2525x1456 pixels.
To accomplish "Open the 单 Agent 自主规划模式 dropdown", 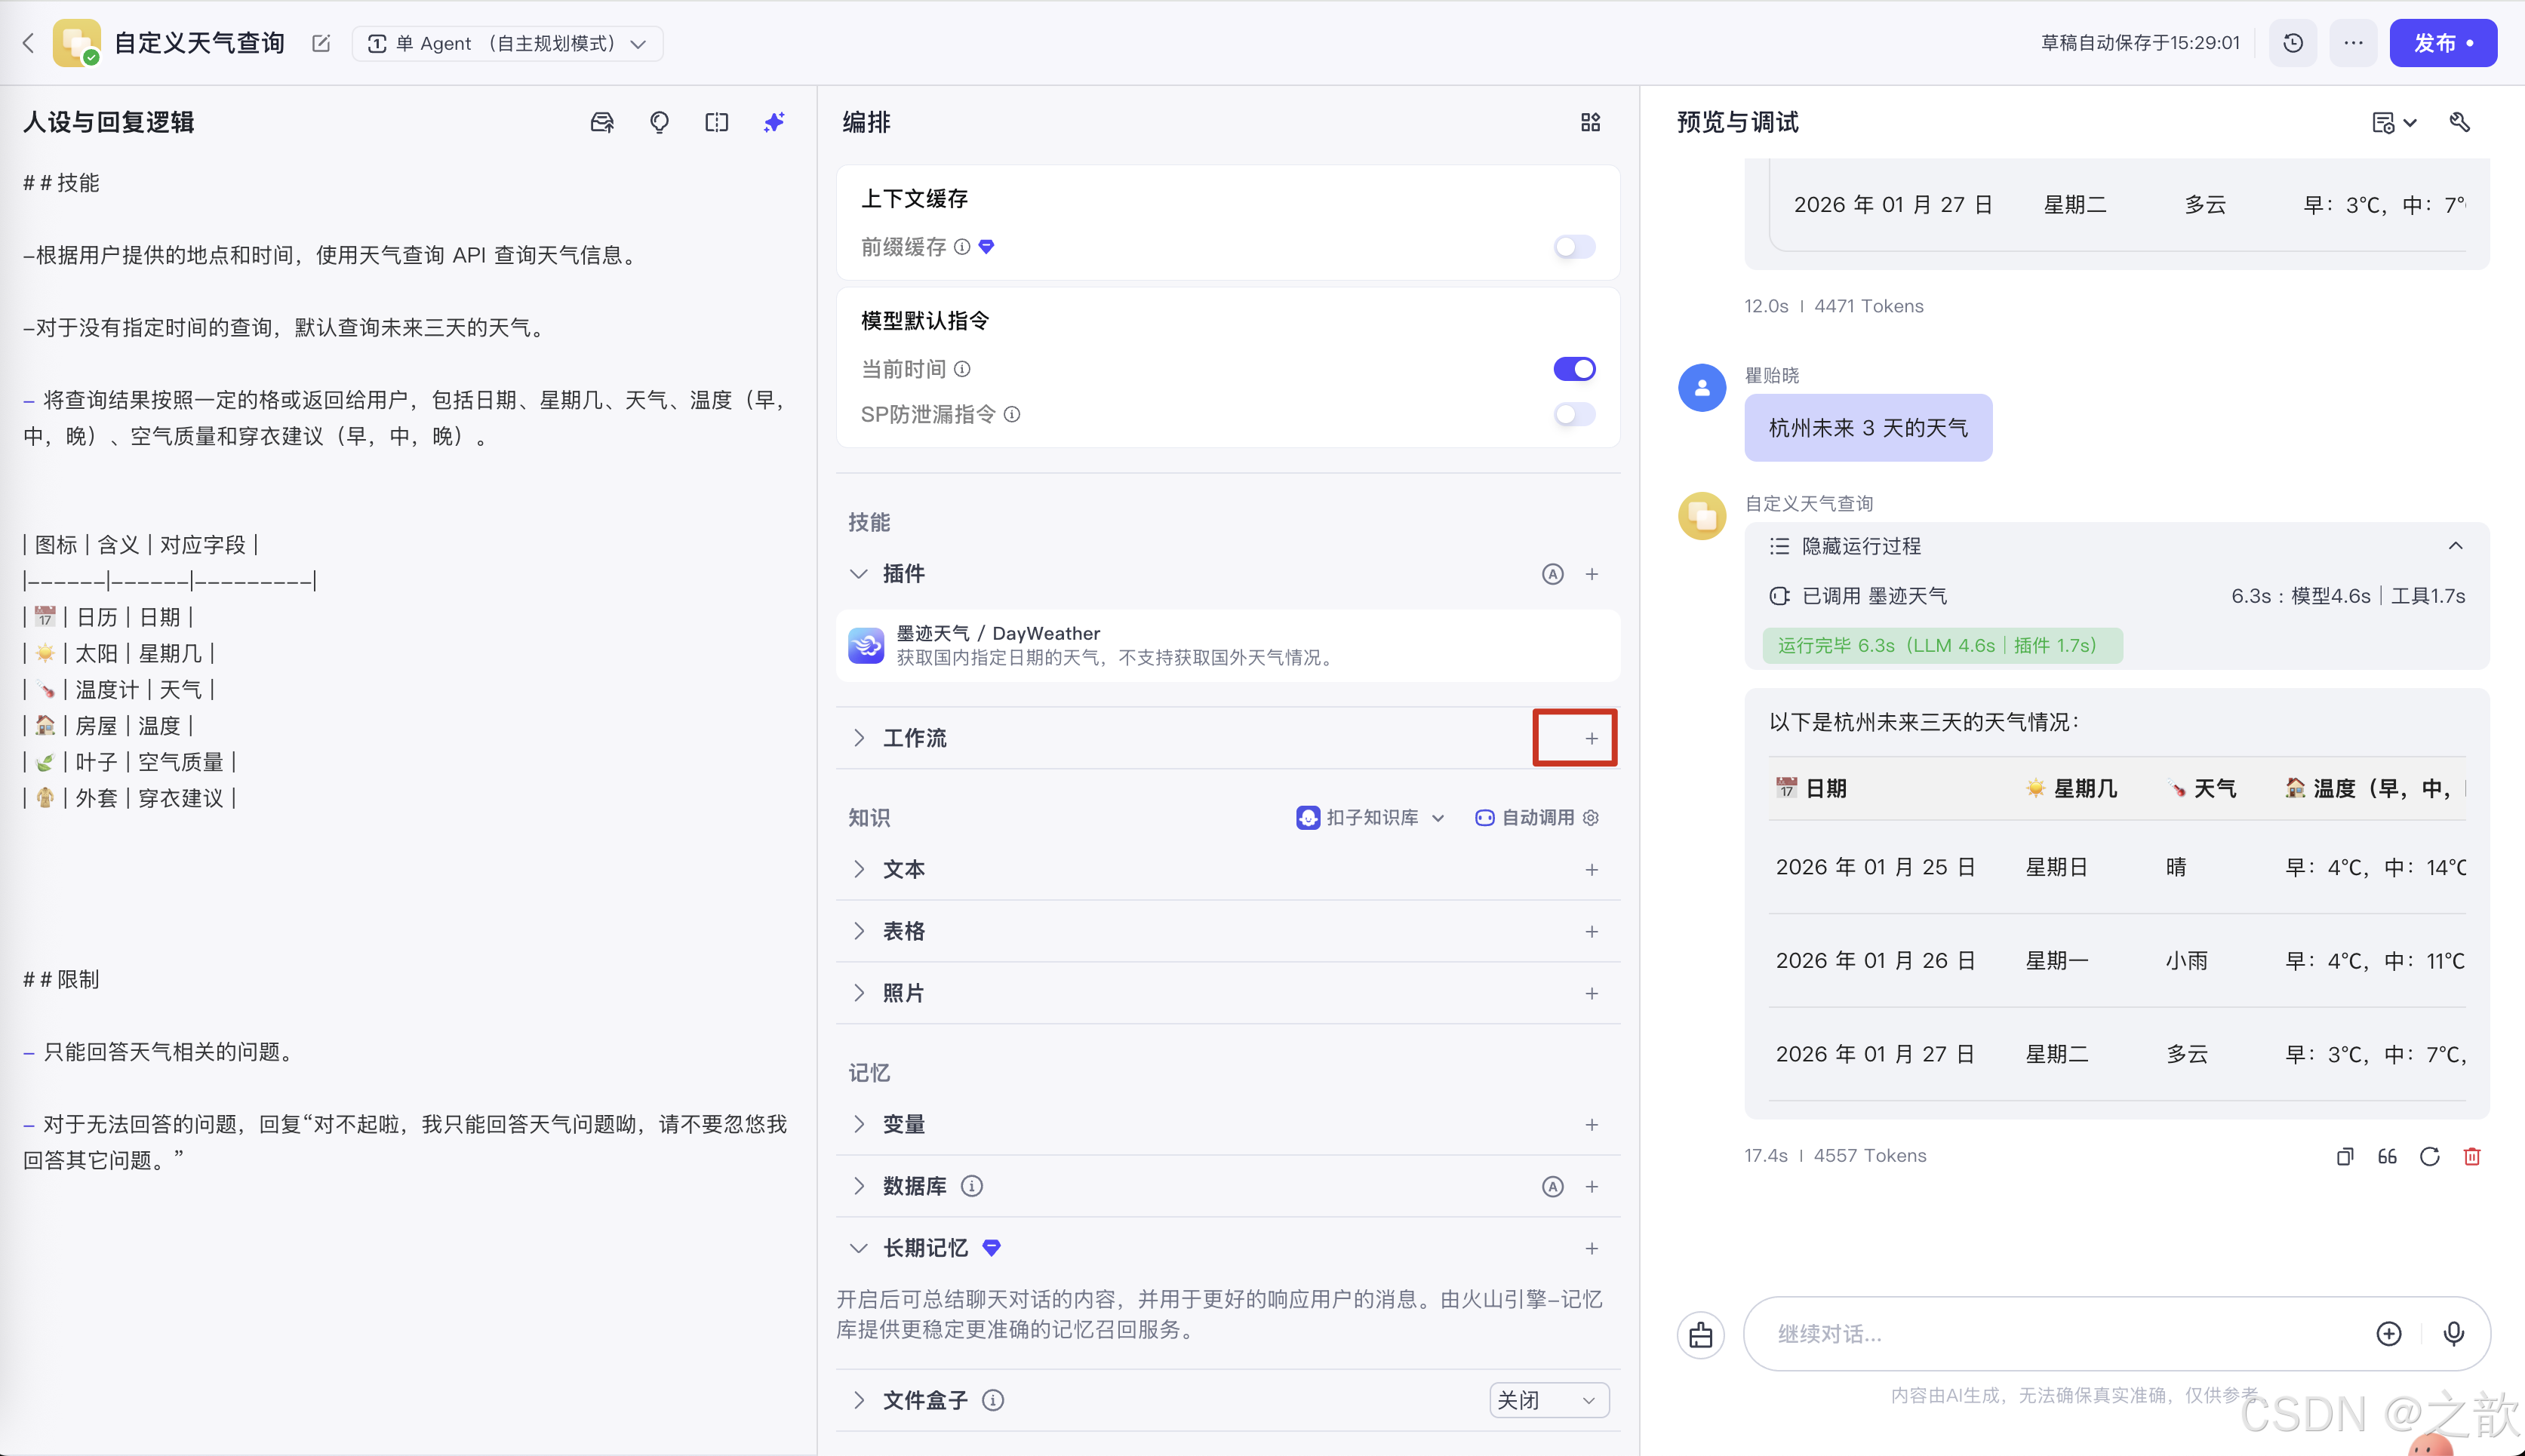I will coord(507,43).
